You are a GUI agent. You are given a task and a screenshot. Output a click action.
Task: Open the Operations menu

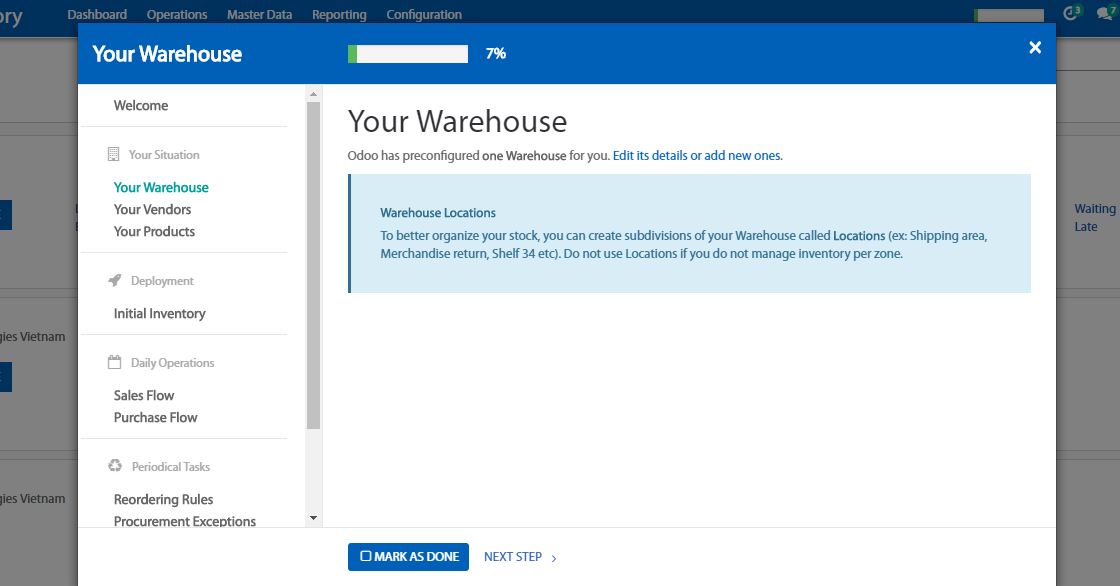177,15
